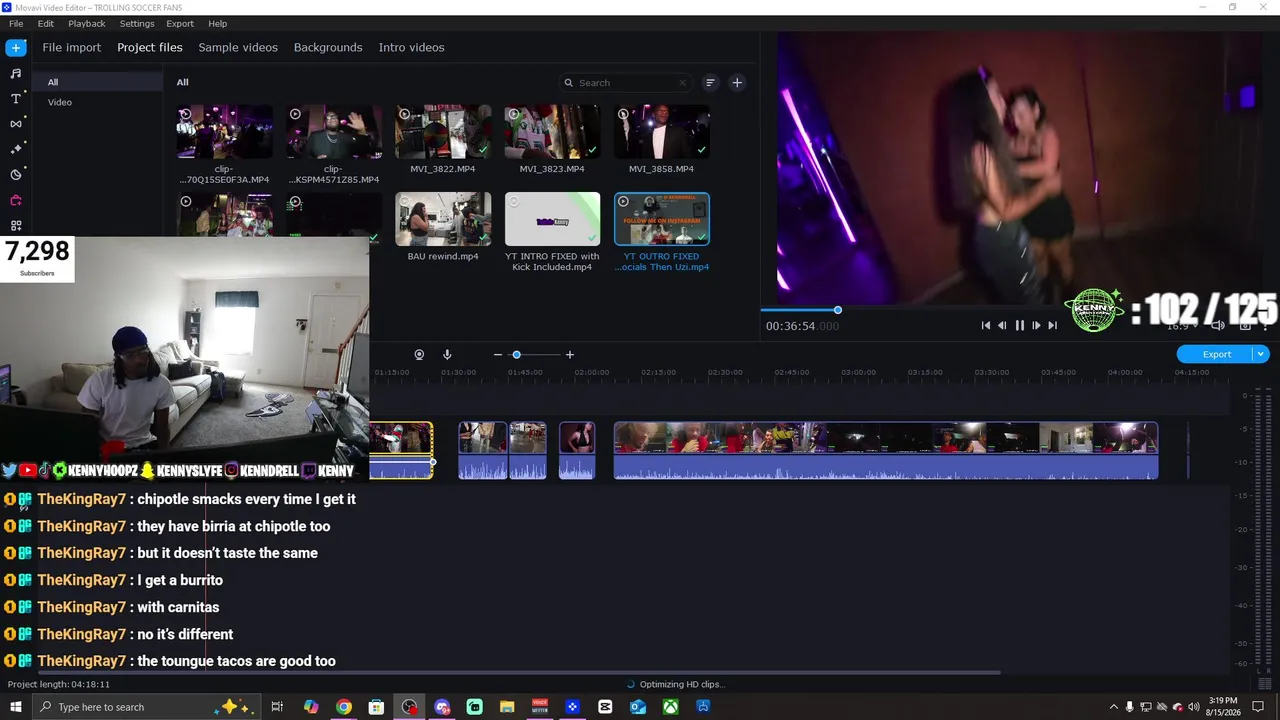The width and height of the screenshot is (1280, 720).
Task: Select the yellow-highlighted timeline clip
Action: [x=401, y=451]
